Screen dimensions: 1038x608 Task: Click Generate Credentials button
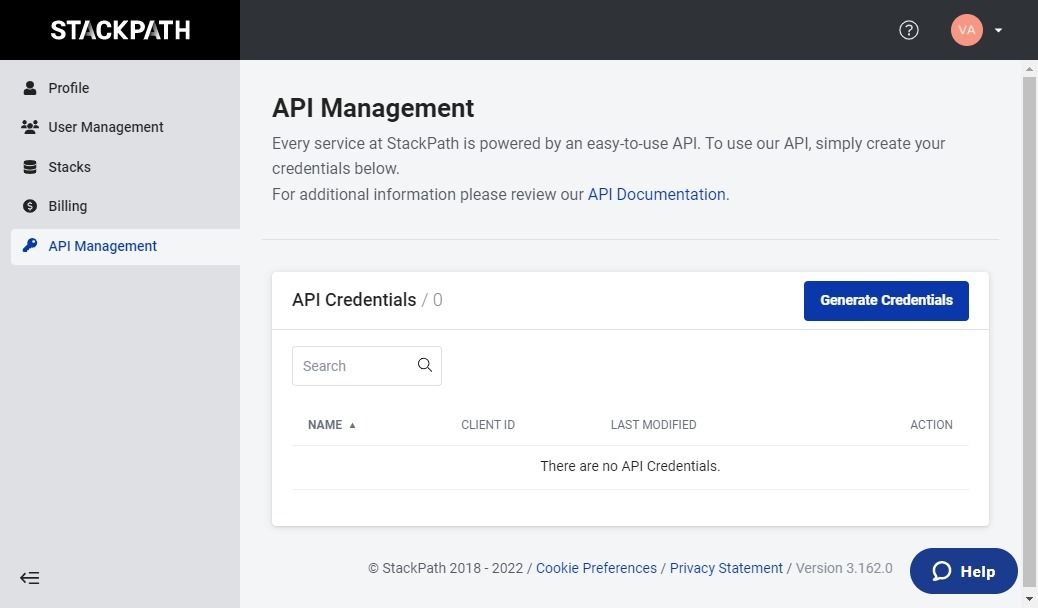coord(886,301)
